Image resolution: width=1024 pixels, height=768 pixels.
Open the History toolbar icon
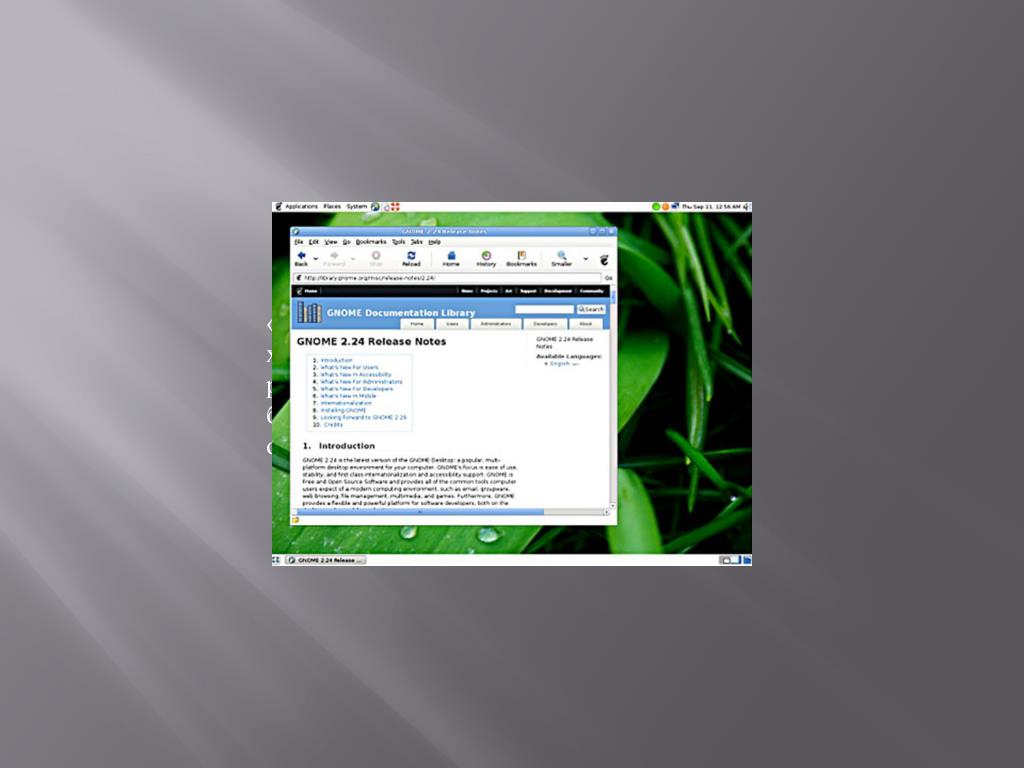[486, 257]
